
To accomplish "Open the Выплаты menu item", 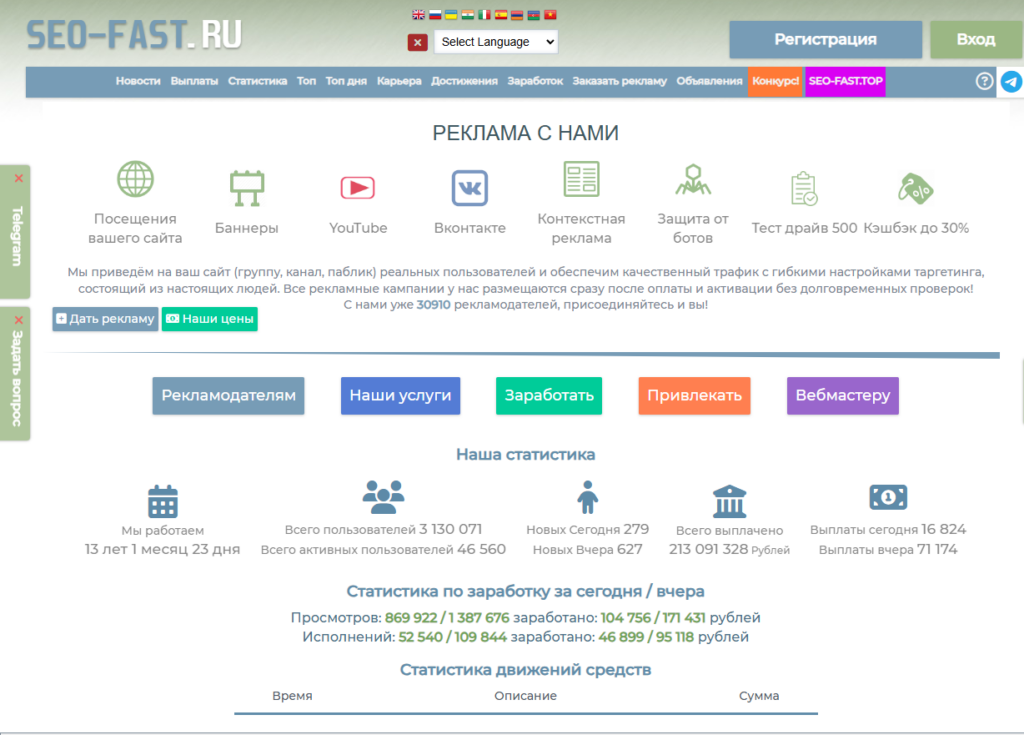I will click(x=194, y=81).
